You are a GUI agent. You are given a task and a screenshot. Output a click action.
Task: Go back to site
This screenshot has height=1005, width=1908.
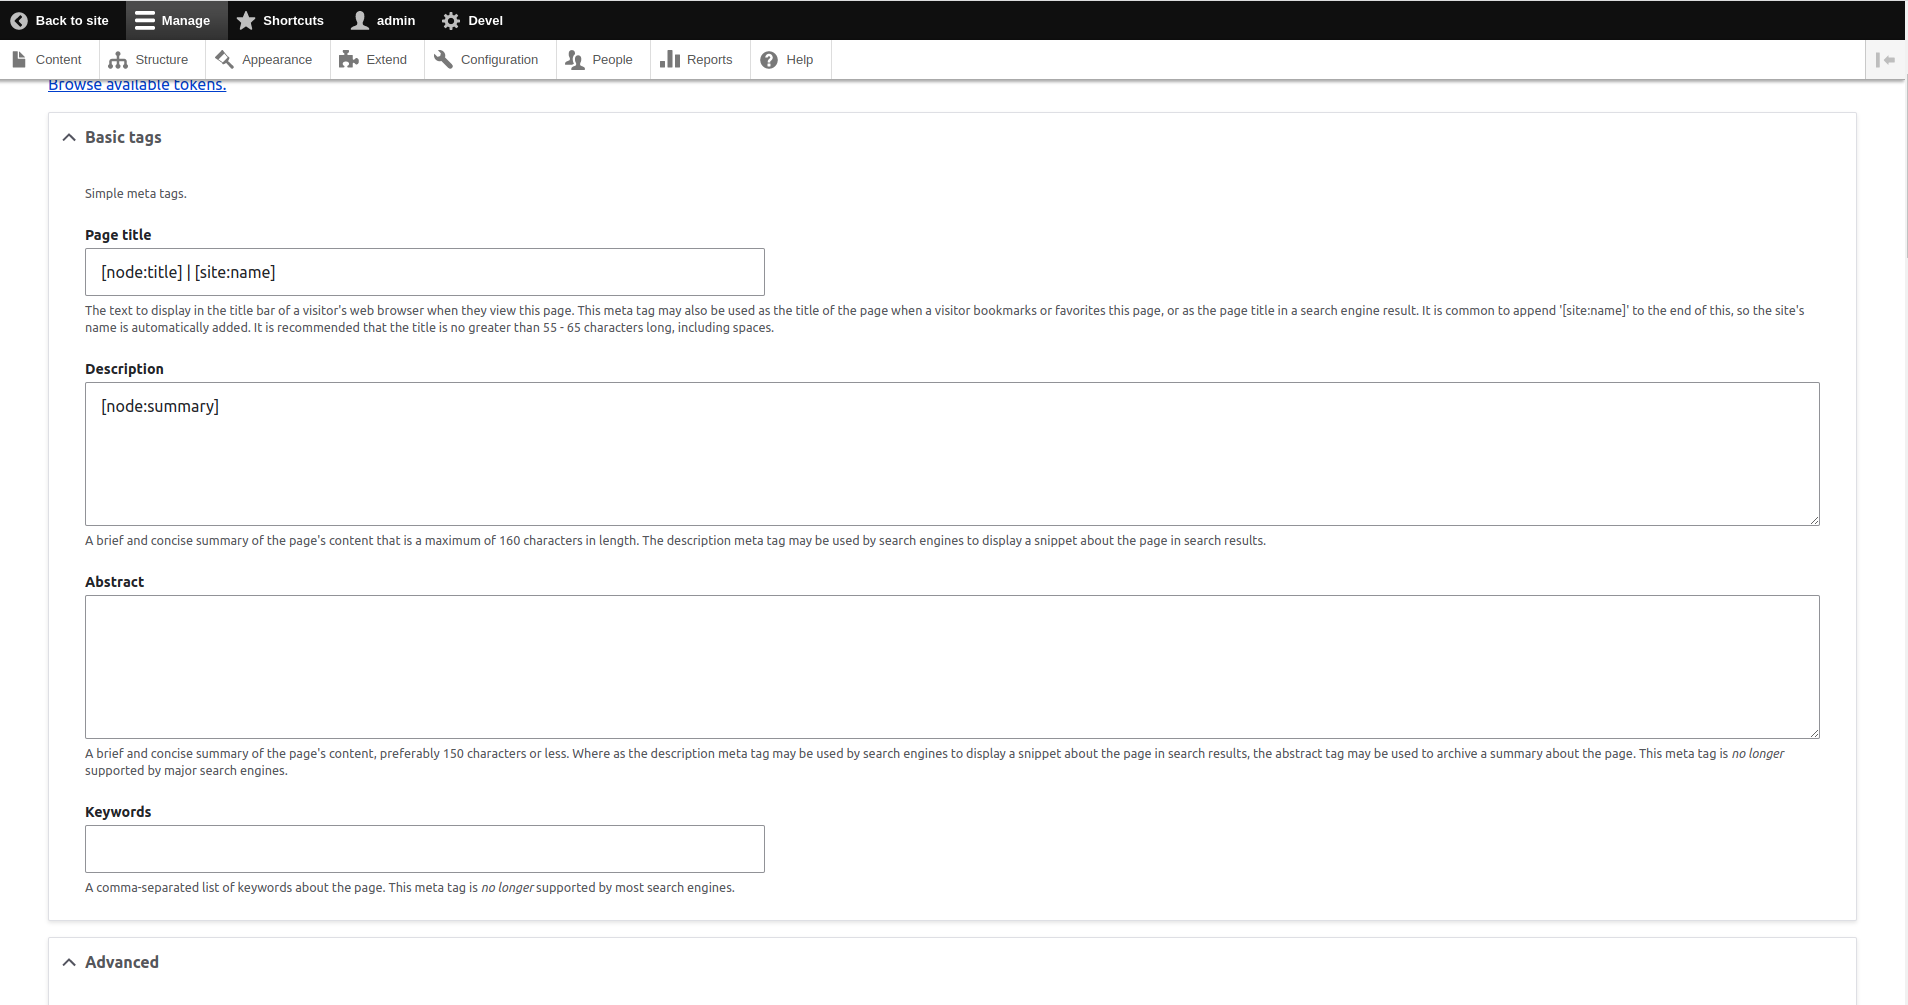60,21
